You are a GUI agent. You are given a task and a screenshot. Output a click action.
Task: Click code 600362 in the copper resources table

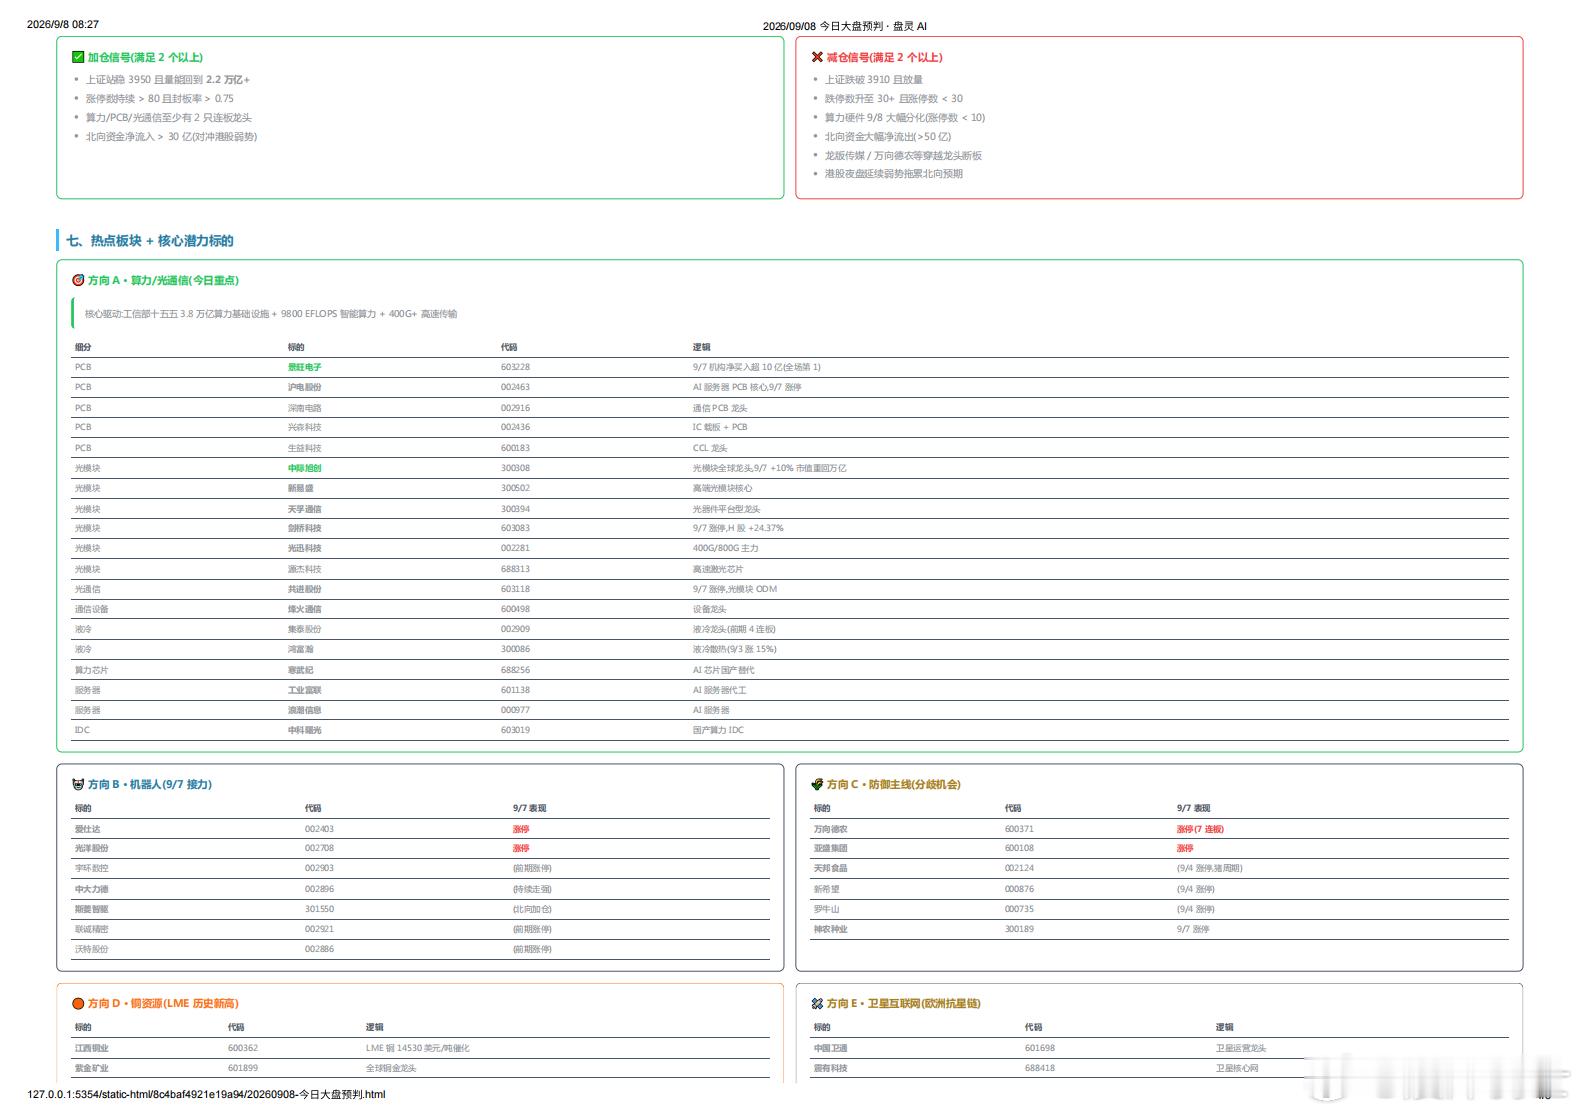[242, 1048]
